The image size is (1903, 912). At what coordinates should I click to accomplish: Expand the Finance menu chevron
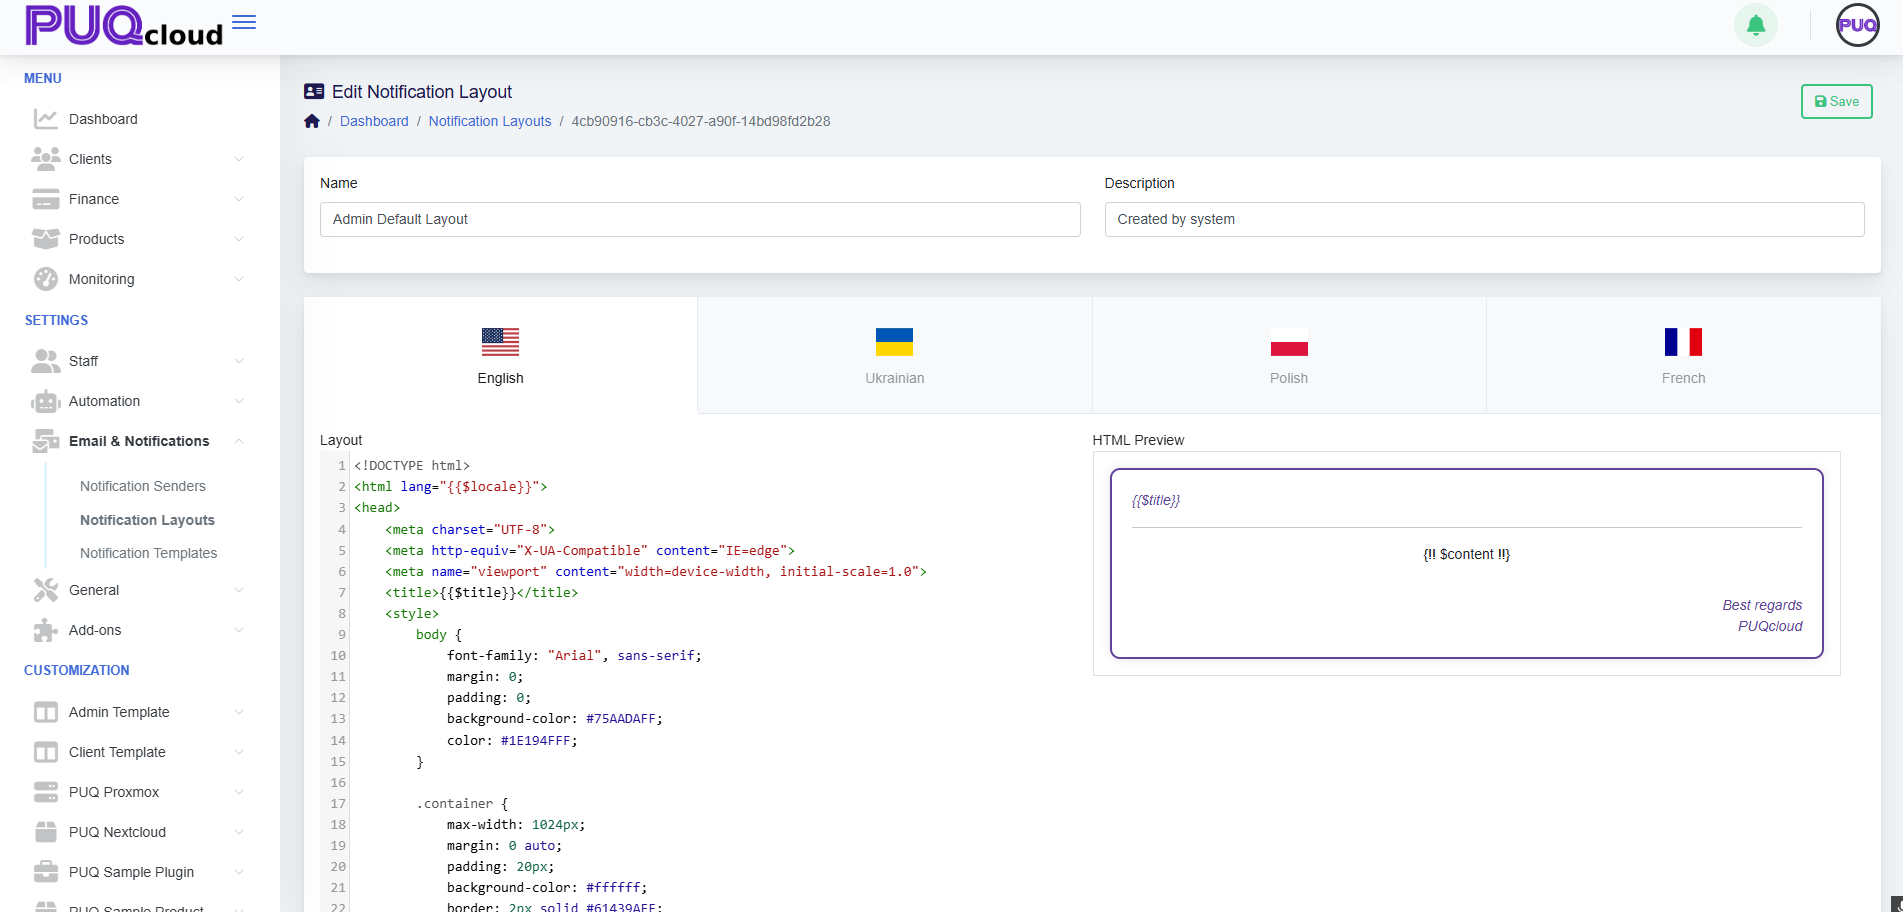tap(239, 199)
